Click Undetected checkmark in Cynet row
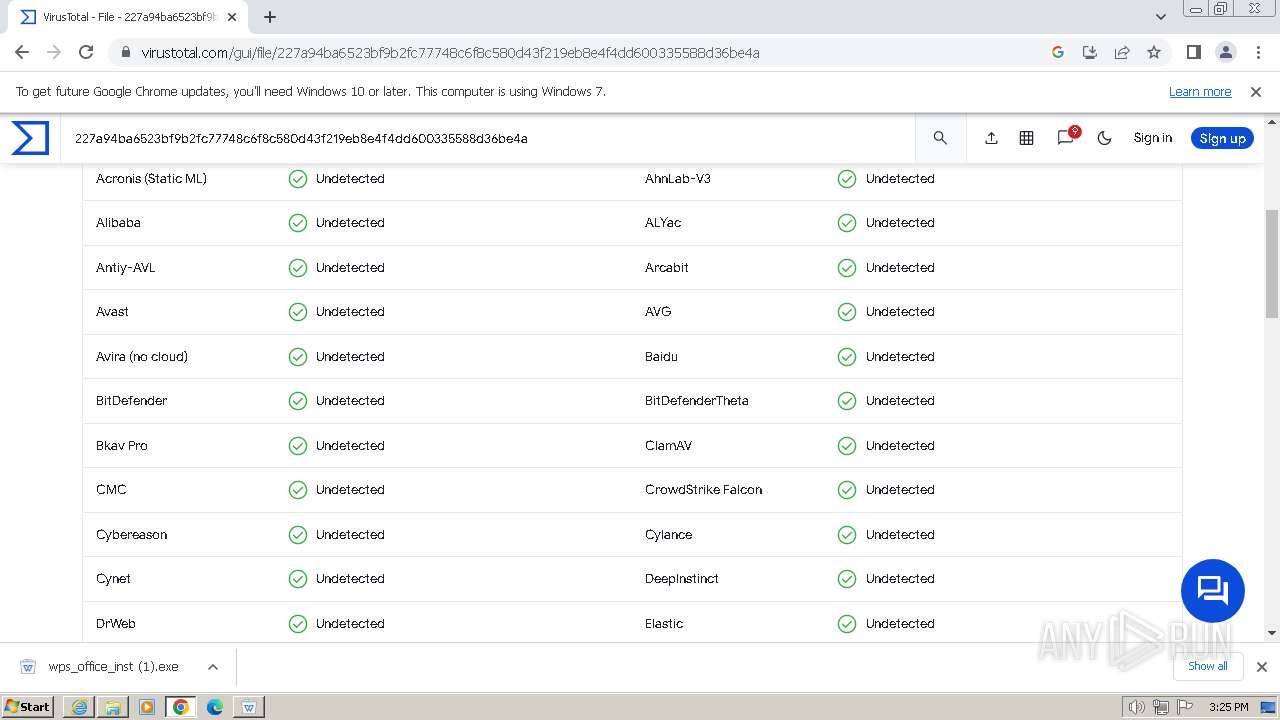Screen dimensions: 1280x720 [298, 578]
